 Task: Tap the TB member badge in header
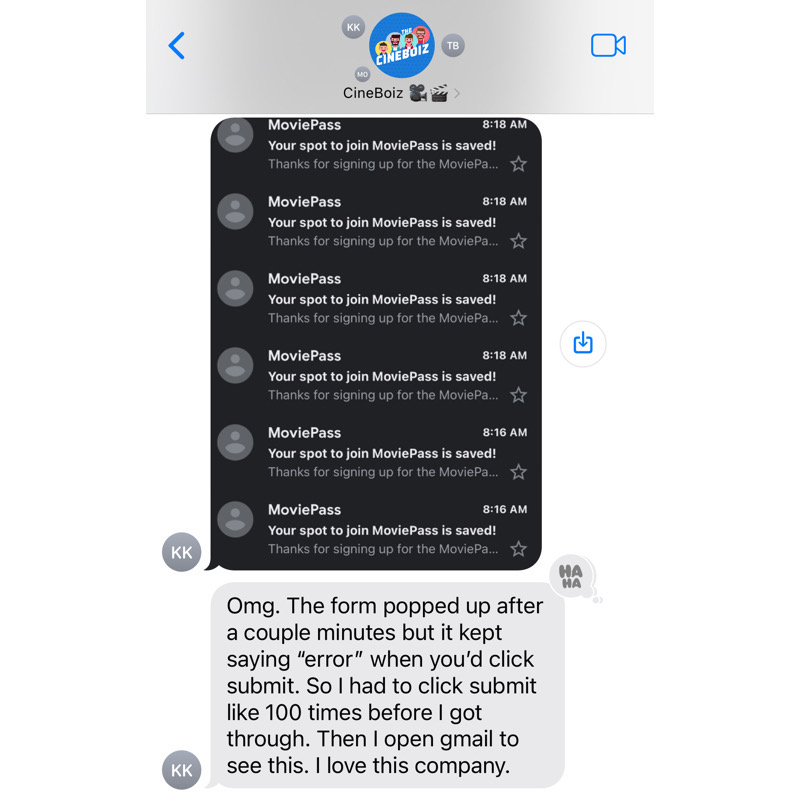(x=453, y=45)
